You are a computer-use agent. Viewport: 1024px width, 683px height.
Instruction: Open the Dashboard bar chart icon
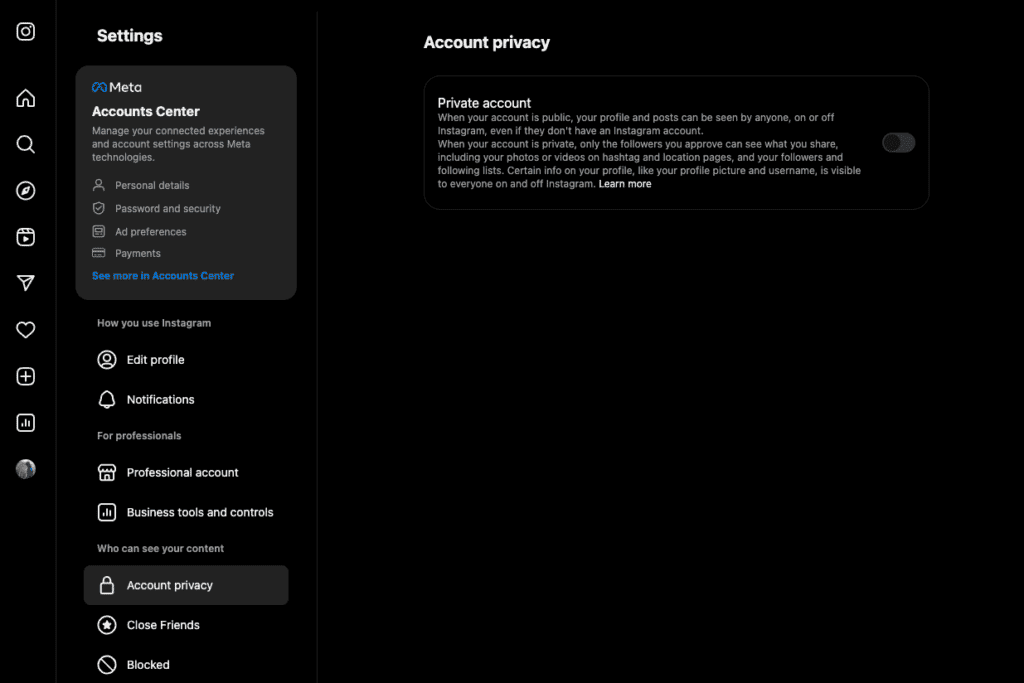tap(26, 423)
